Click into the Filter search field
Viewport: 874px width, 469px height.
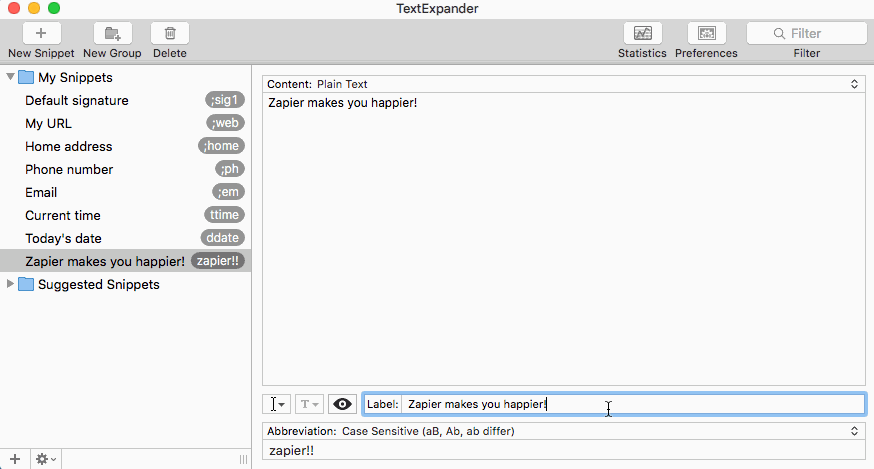point(807,33)
